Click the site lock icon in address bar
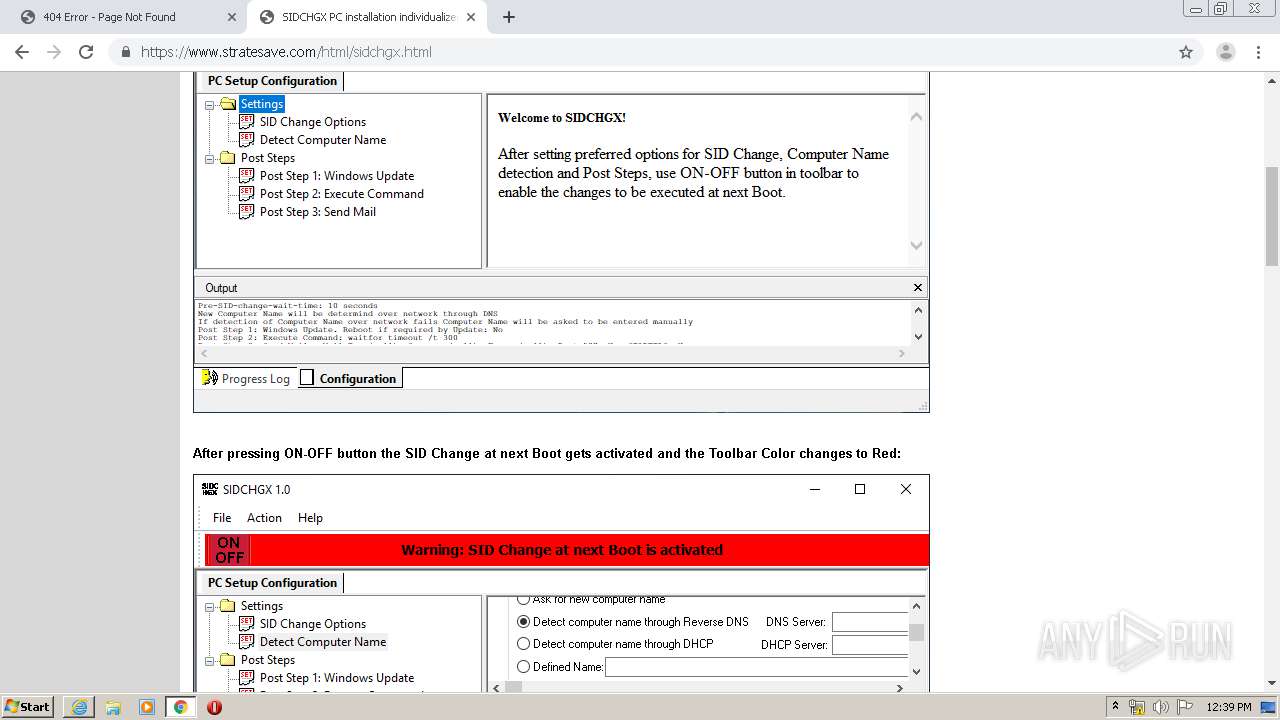The width and height of the screenshot is (1280, 720). tap(126, 52)
